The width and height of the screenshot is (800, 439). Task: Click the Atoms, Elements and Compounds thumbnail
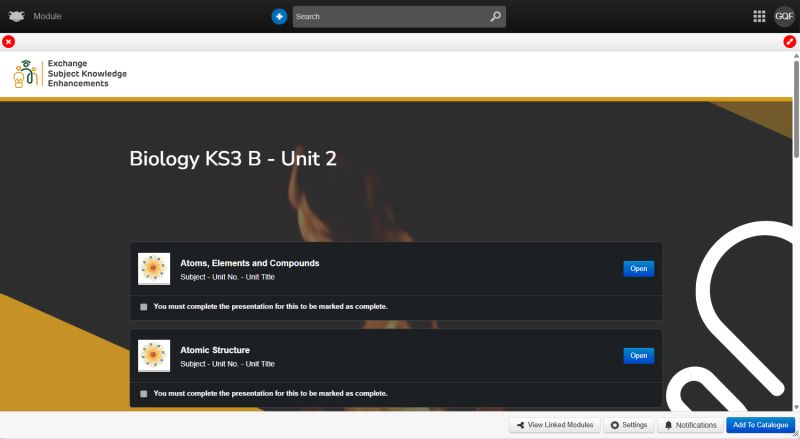[153, 268]
